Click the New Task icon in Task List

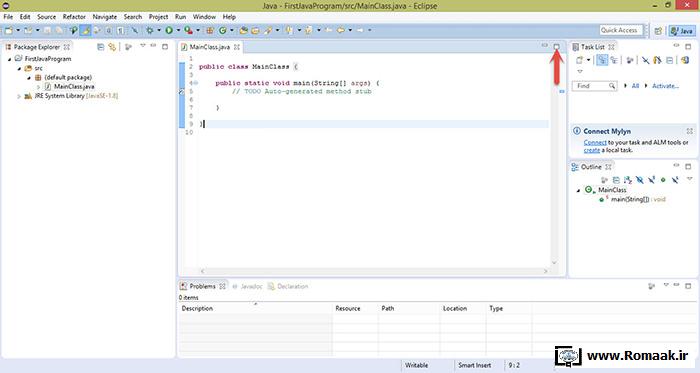pyautogui.click(x=579, y=60)
